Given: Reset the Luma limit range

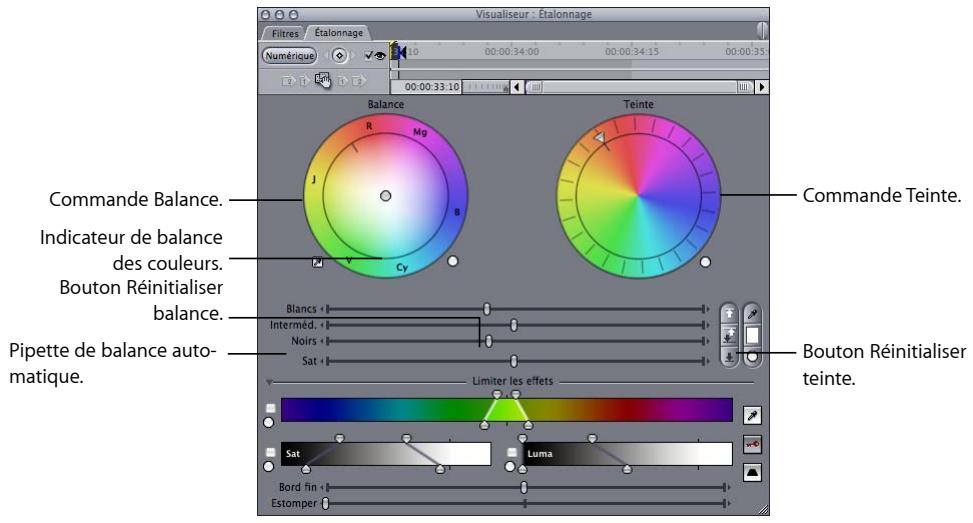Looking at the screenshot, I should click(x=510, y=466).
